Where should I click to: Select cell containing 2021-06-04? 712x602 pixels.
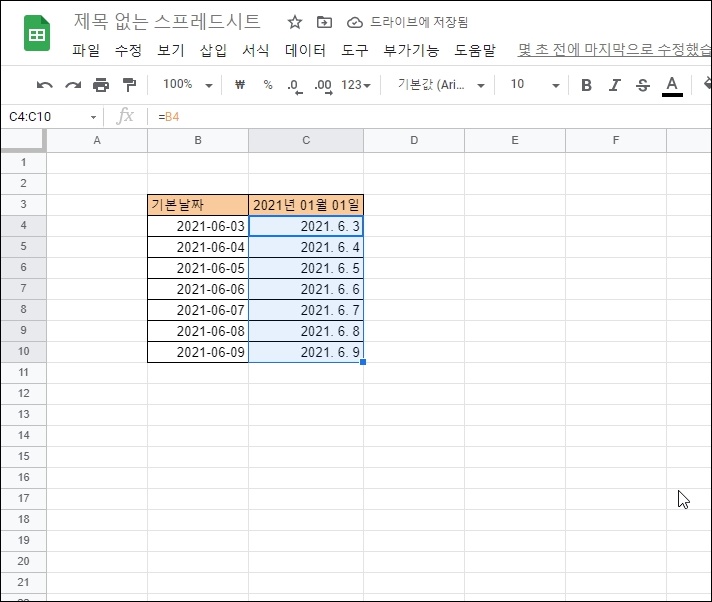(x=198, y=247)
